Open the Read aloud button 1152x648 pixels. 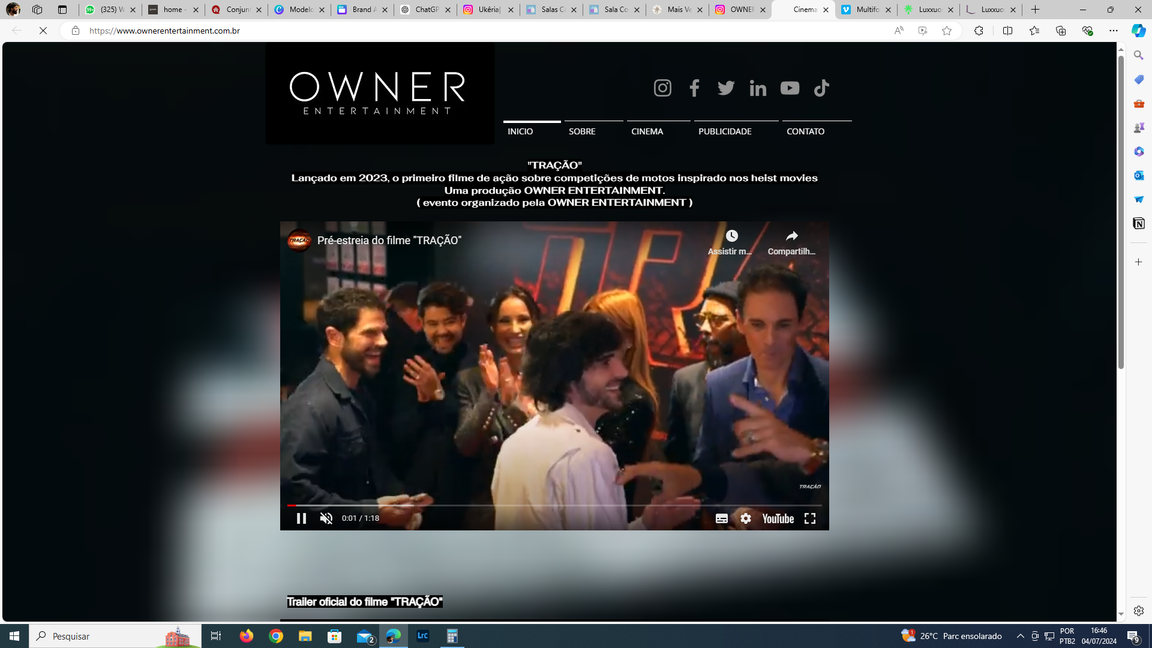coord(899,31)
